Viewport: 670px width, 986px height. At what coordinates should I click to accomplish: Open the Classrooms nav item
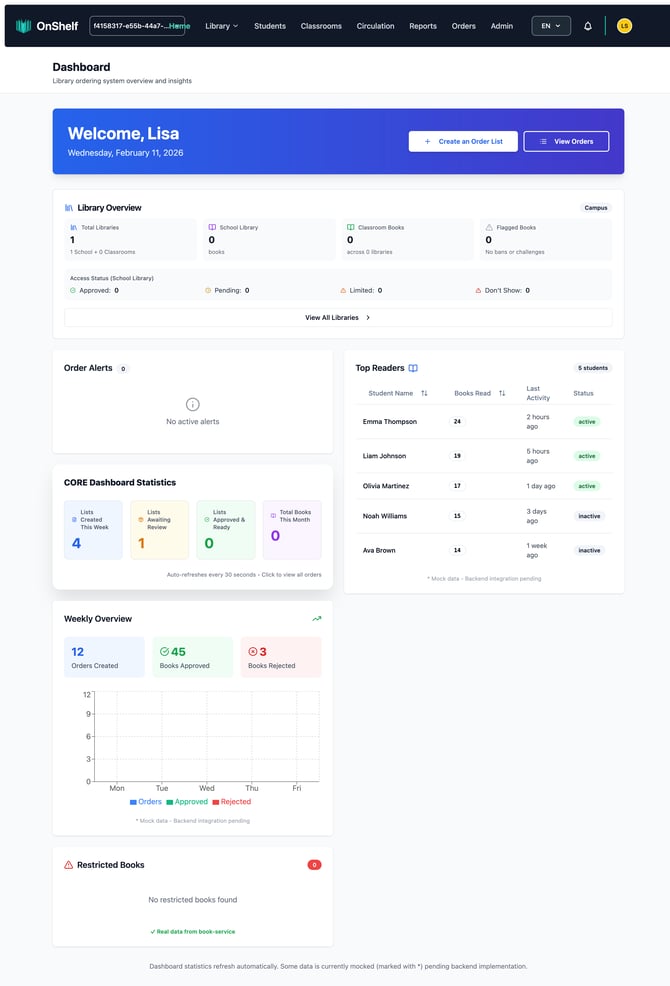tap(321, 26)
